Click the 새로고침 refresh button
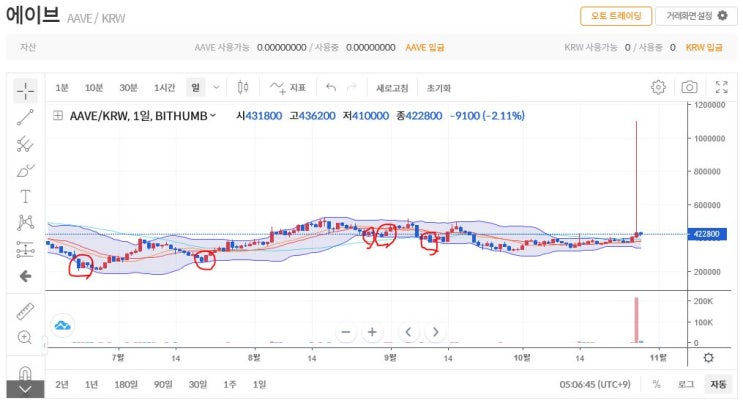This screenshot has width=743, height=406. click(392, 88)
